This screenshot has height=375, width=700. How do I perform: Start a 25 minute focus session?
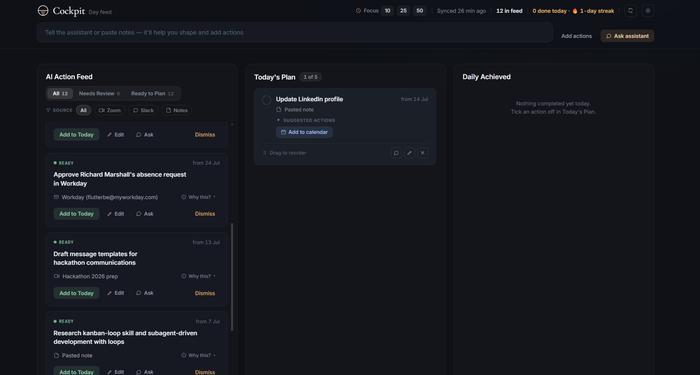coord(403,11)
